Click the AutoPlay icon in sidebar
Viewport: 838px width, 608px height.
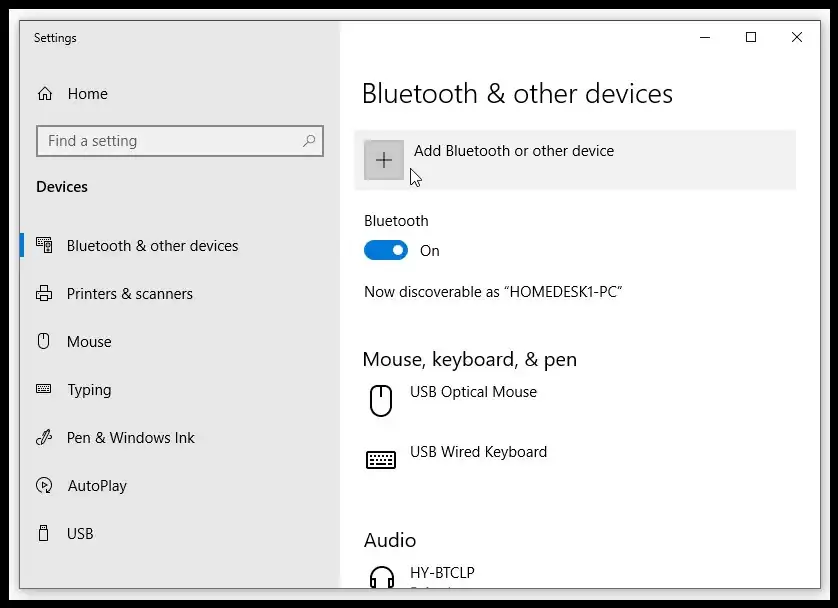tap(44, 486)
